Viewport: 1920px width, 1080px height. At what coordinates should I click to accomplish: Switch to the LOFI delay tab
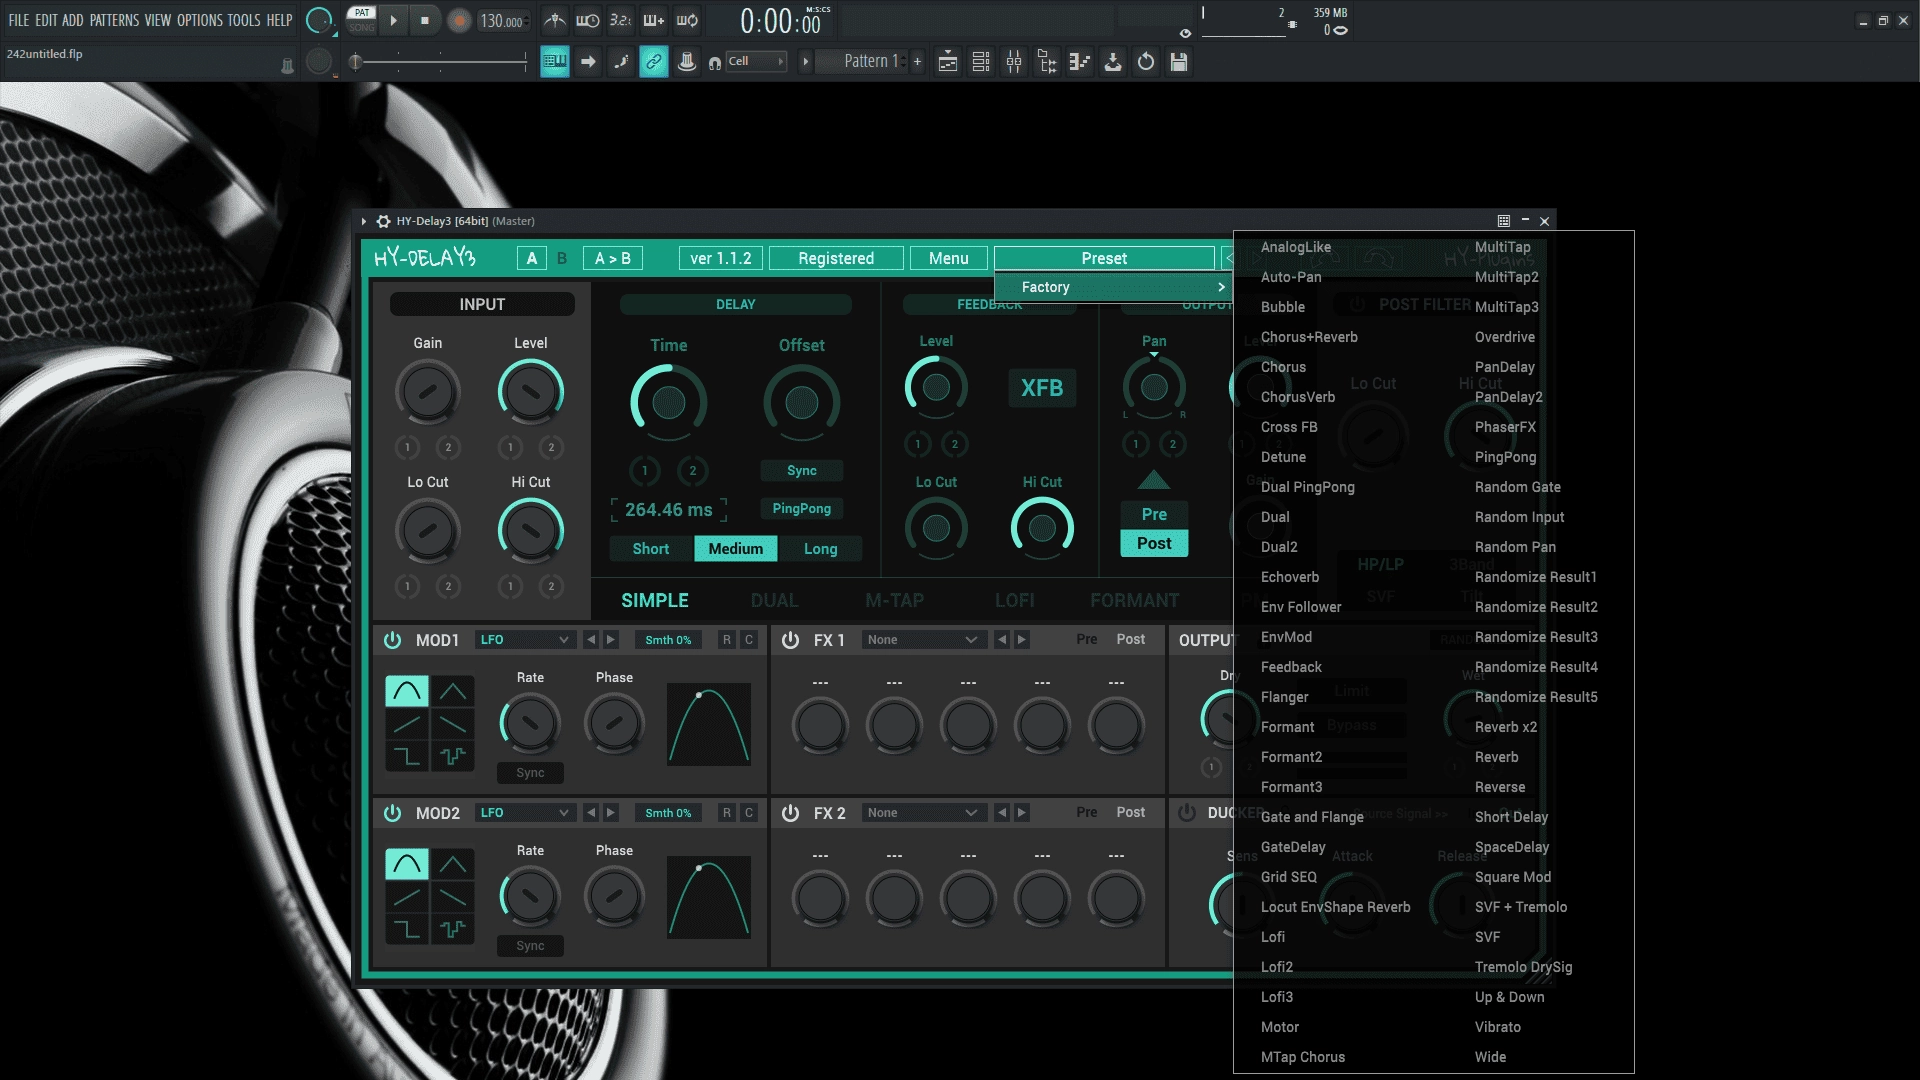point(1014,601)
